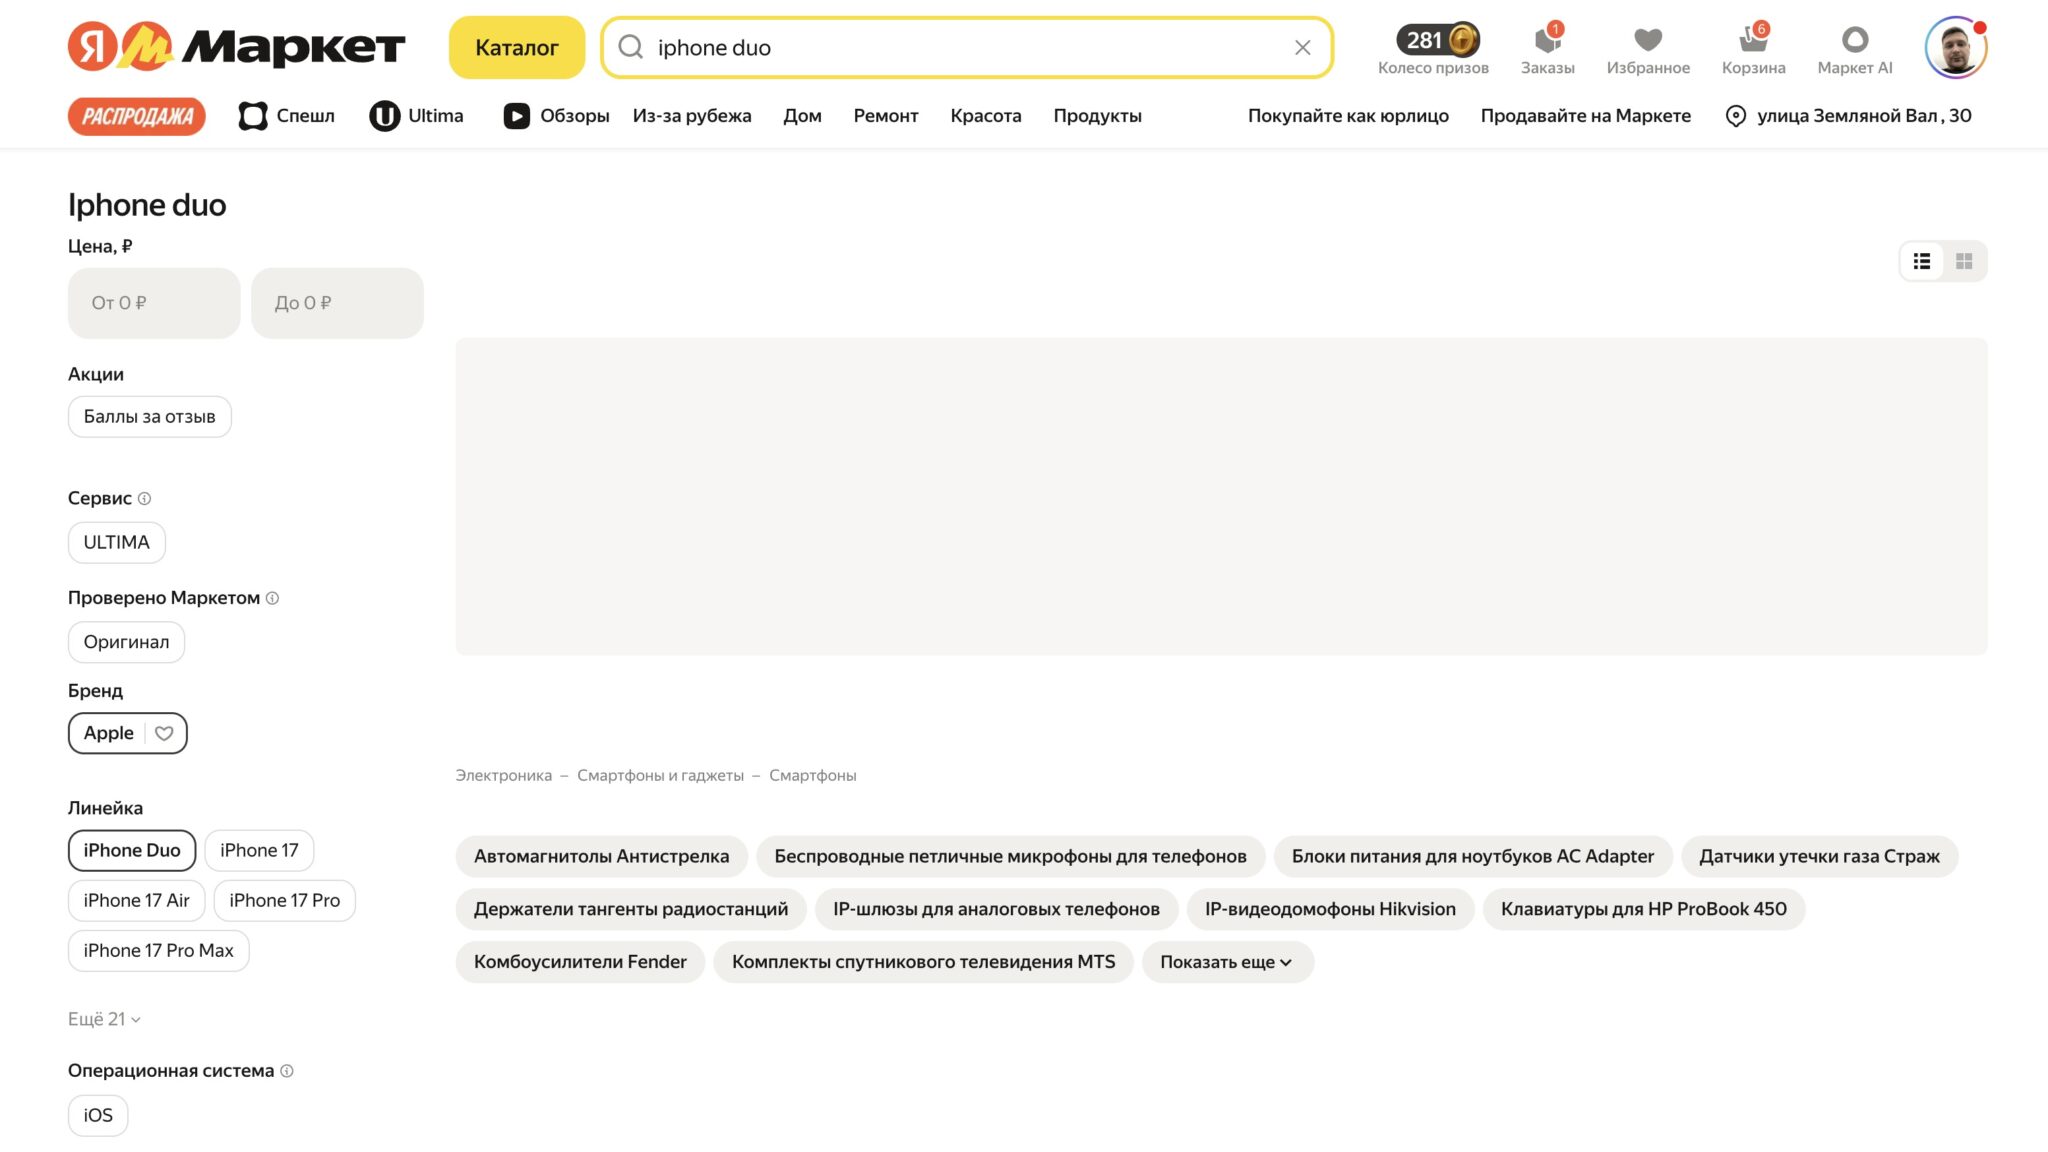Open Колесо призов coin counter

pos(1433,49)
